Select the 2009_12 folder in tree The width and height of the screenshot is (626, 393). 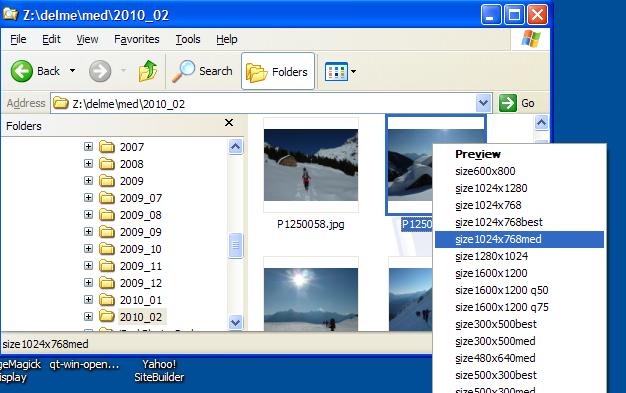pyautogui.click(x=141, y=283)
